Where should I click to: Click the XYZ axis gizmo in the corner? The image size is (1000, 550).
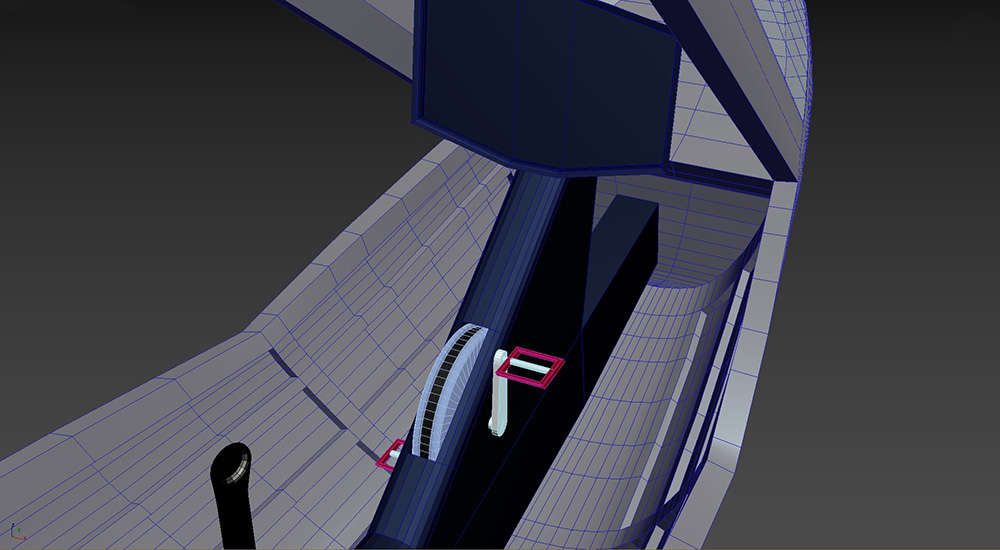click(x=16, y=530)
